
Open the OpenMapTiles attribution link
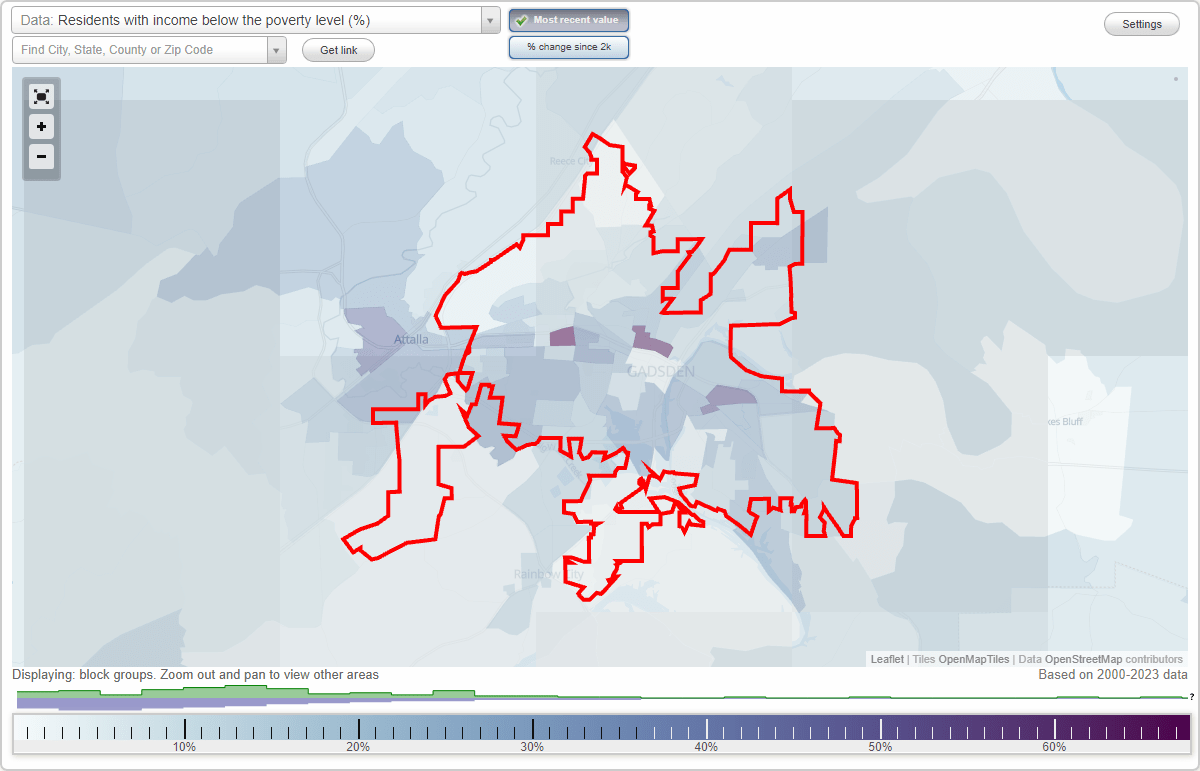click(974, 659)
